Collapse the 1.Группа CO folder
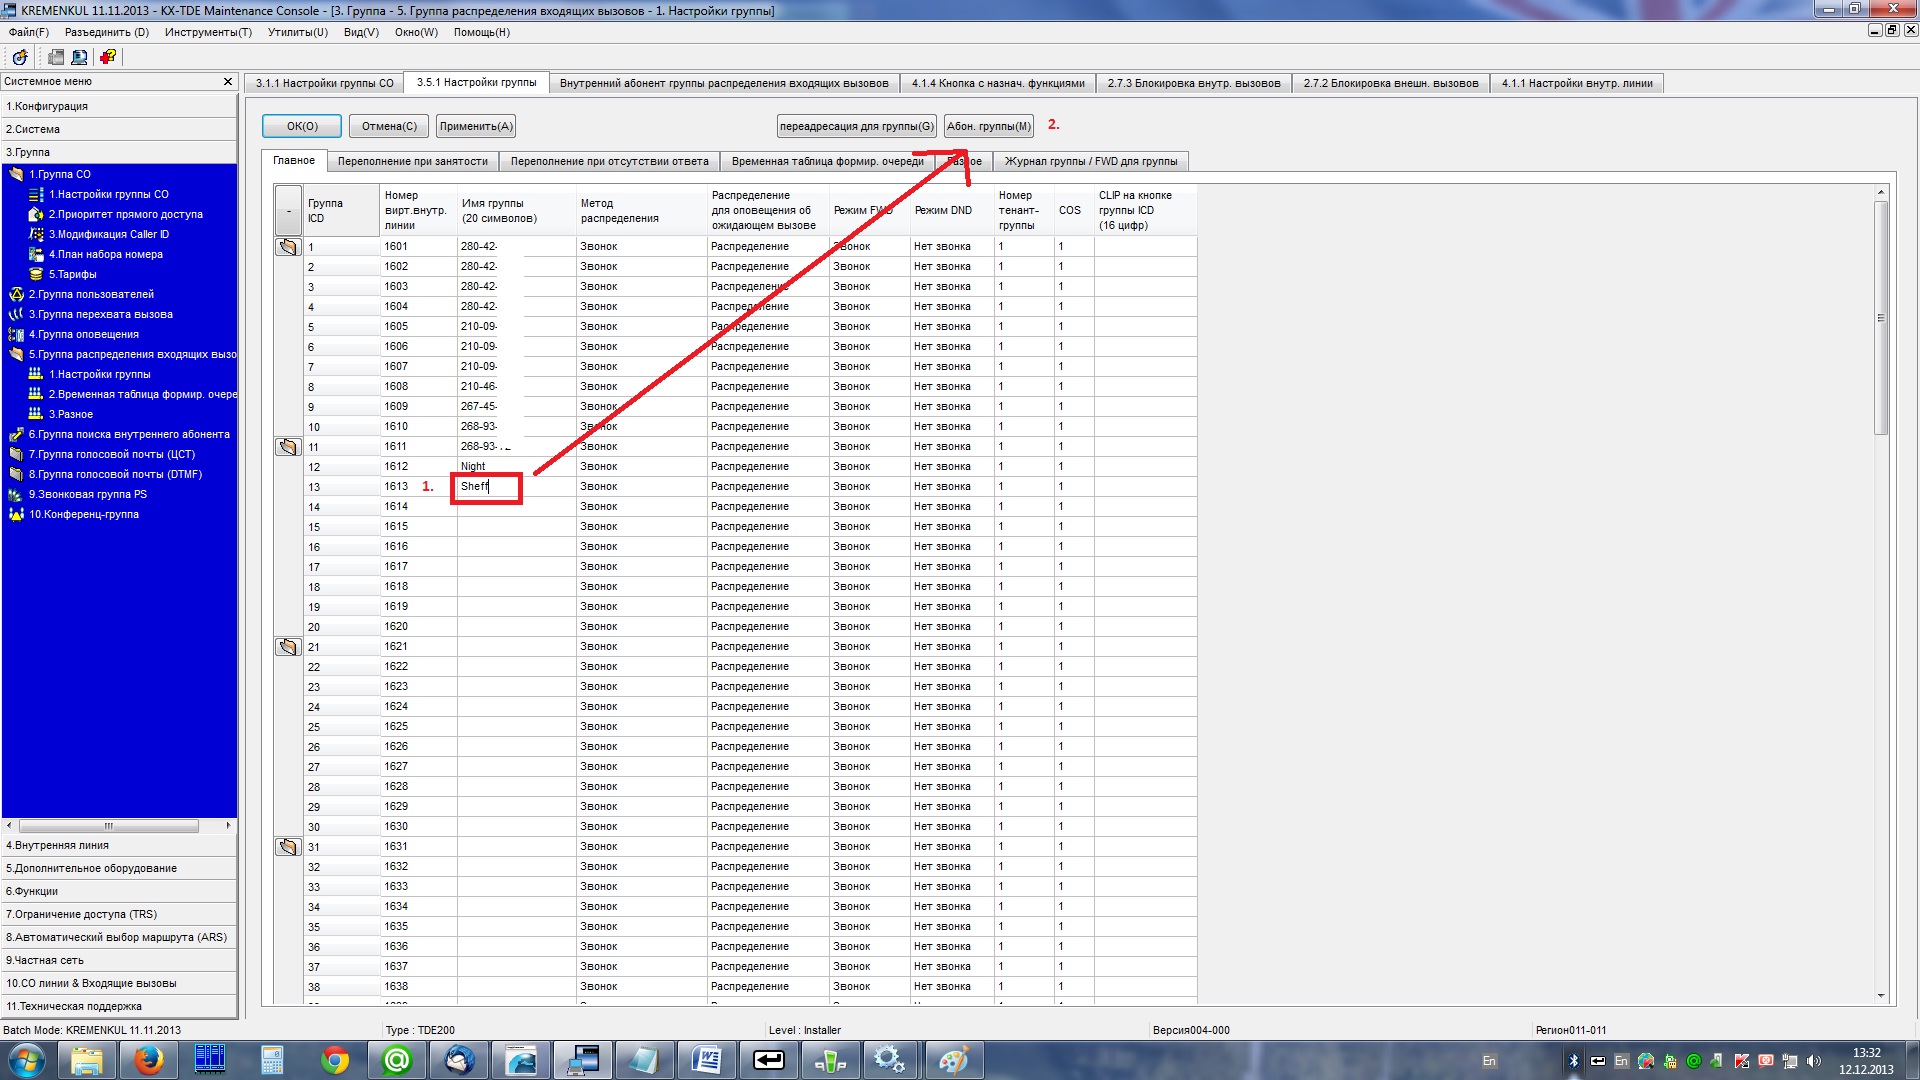The image size is (1920, 1080). click(x=16, y=174)
